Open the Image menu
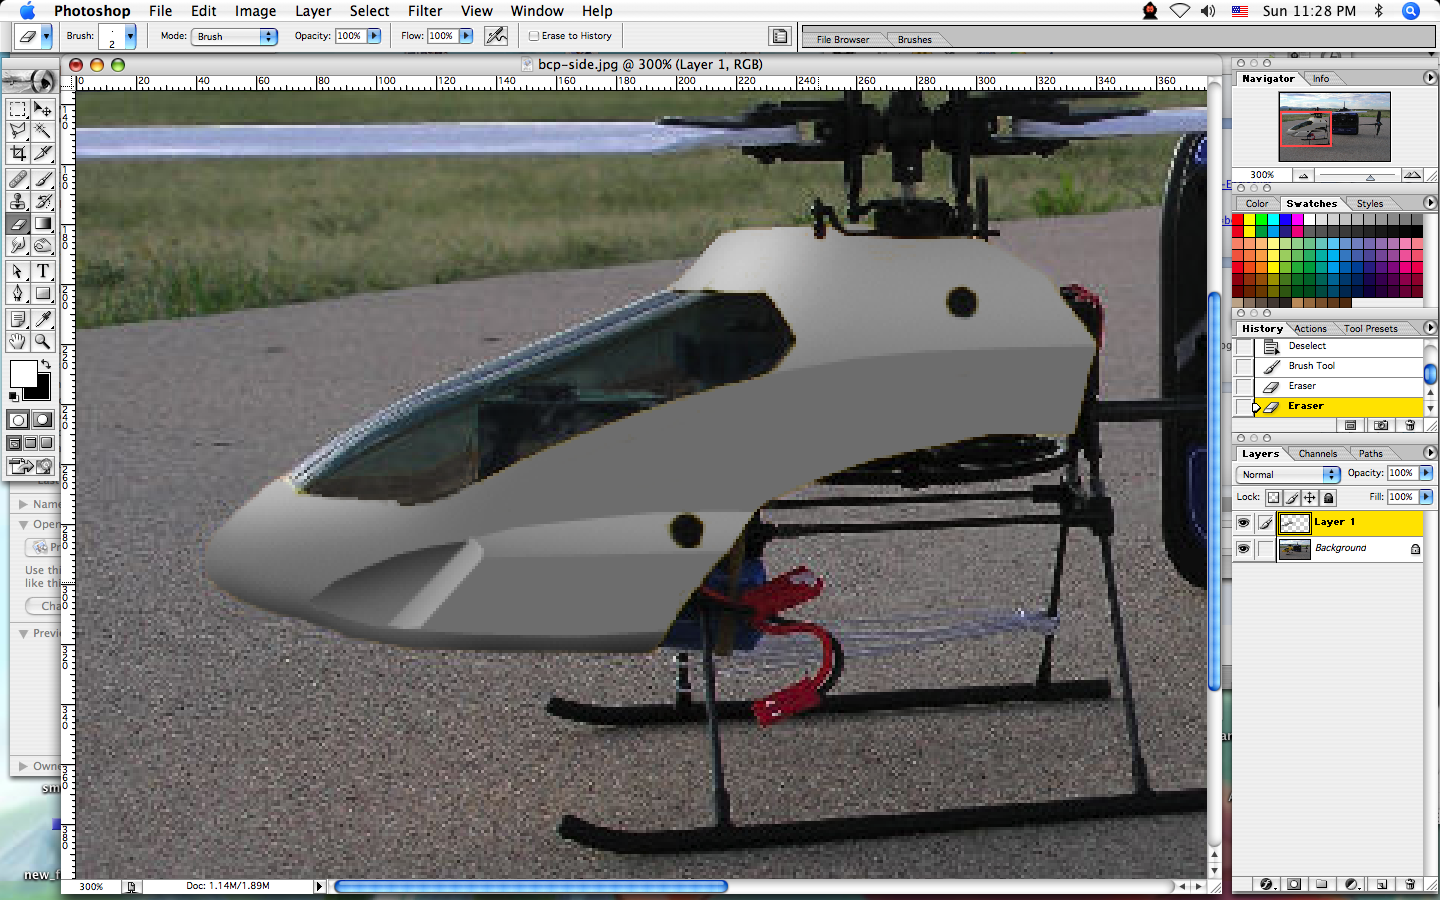1440x900 pixels. pos(255,11)
